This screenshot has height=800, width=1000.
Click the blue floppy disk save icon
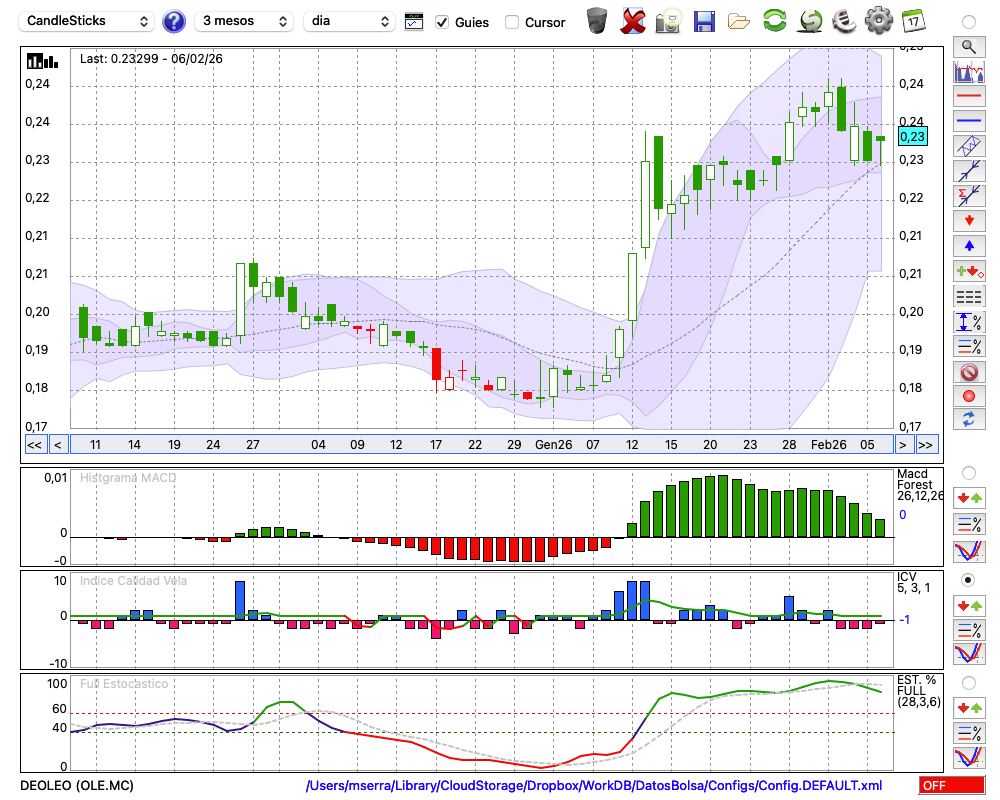click(x=704, y=21)
